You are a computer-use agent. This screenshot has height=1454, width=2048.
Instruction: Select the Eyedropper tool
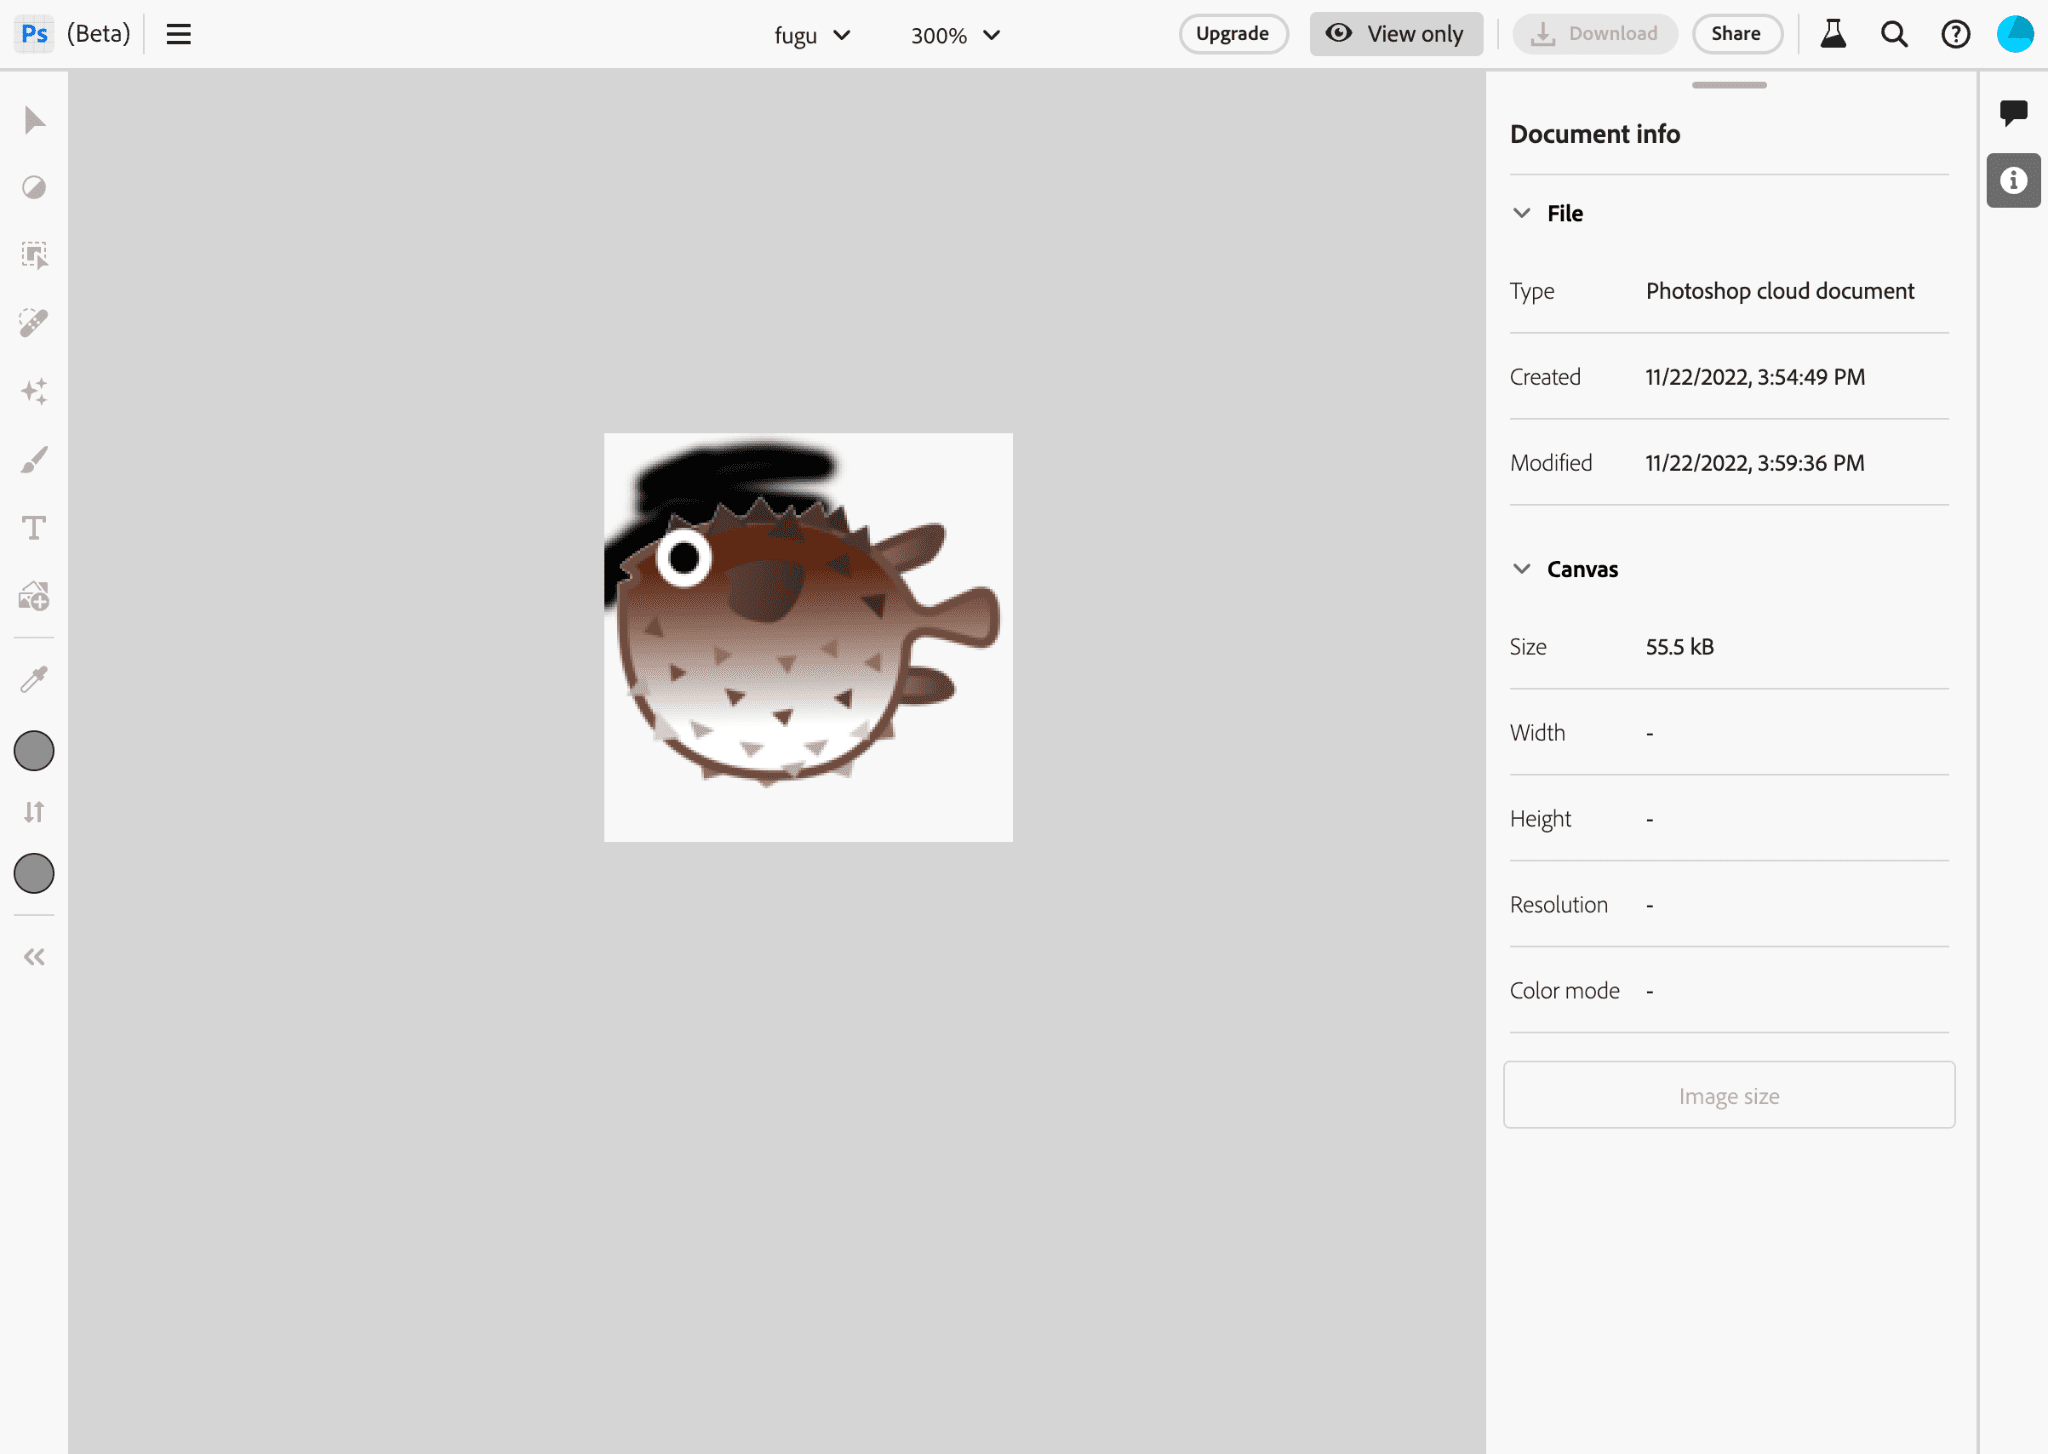pyautogui.click(x=33, y=677)
